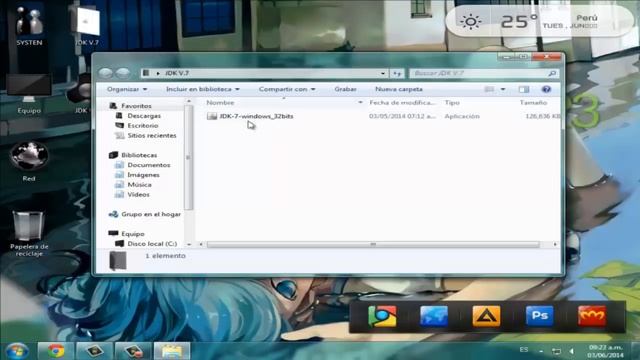640x360 pixels.
Task: Select Equipo in navigation pane
Action: pos(133,234)
